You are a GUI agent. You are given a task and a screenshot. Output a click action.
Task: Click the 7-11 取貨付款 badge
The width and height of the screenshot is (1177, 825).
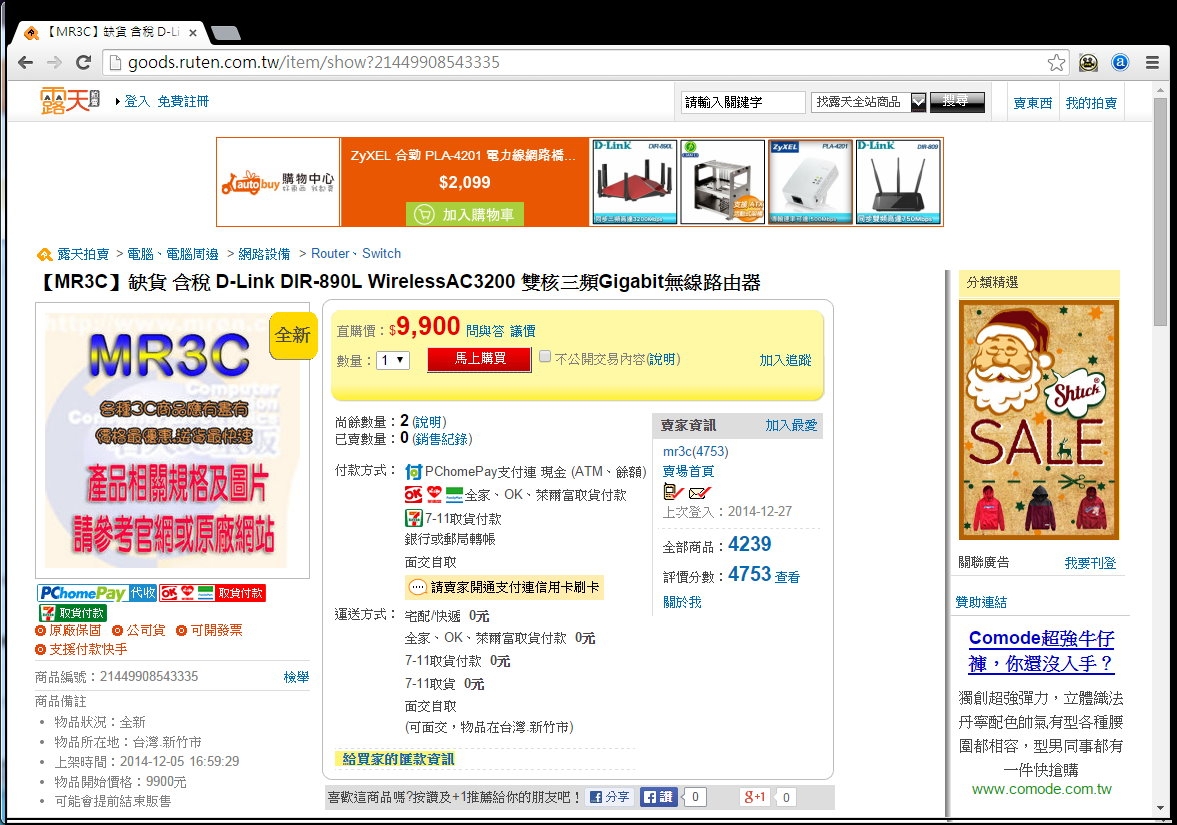point(72,613)
